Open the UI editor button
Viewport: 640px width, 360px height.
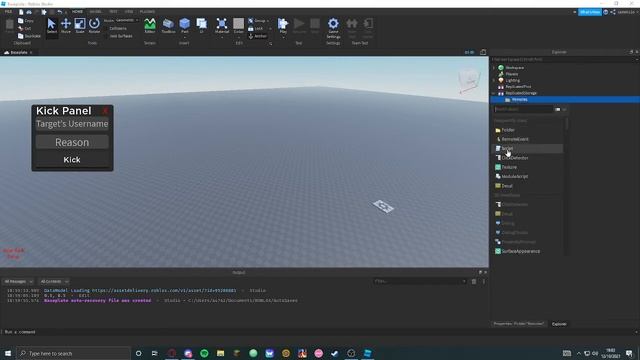pos(202,26)
